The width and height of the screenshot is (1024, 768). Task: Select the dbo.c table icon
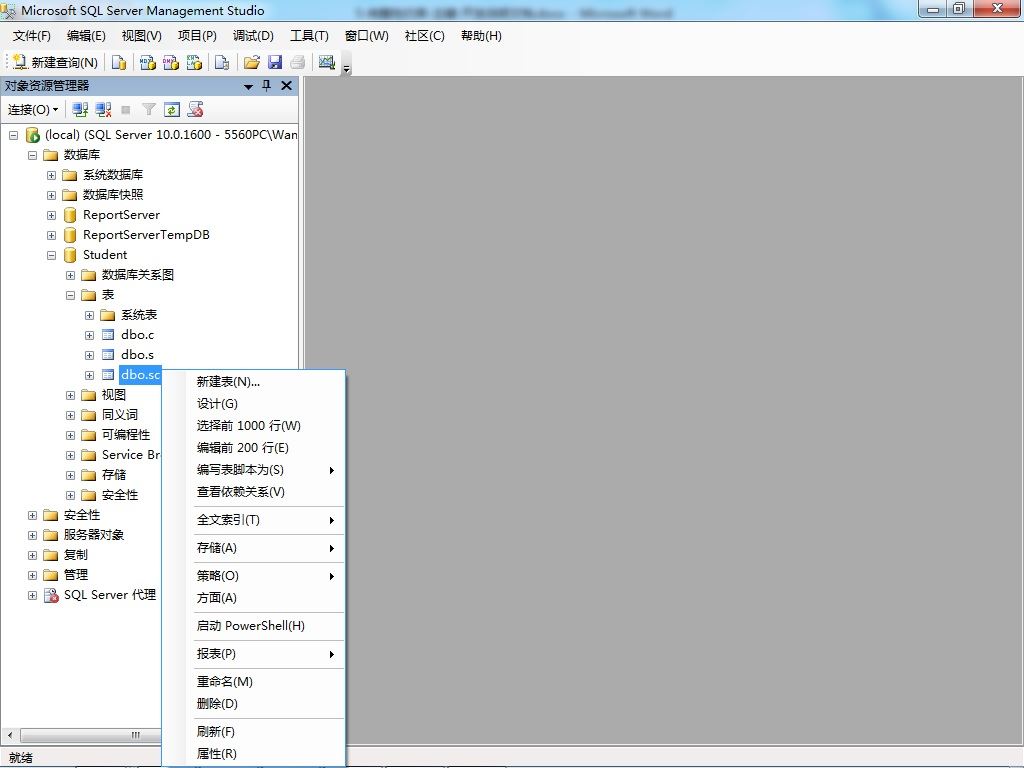click(x=108, y=335)
